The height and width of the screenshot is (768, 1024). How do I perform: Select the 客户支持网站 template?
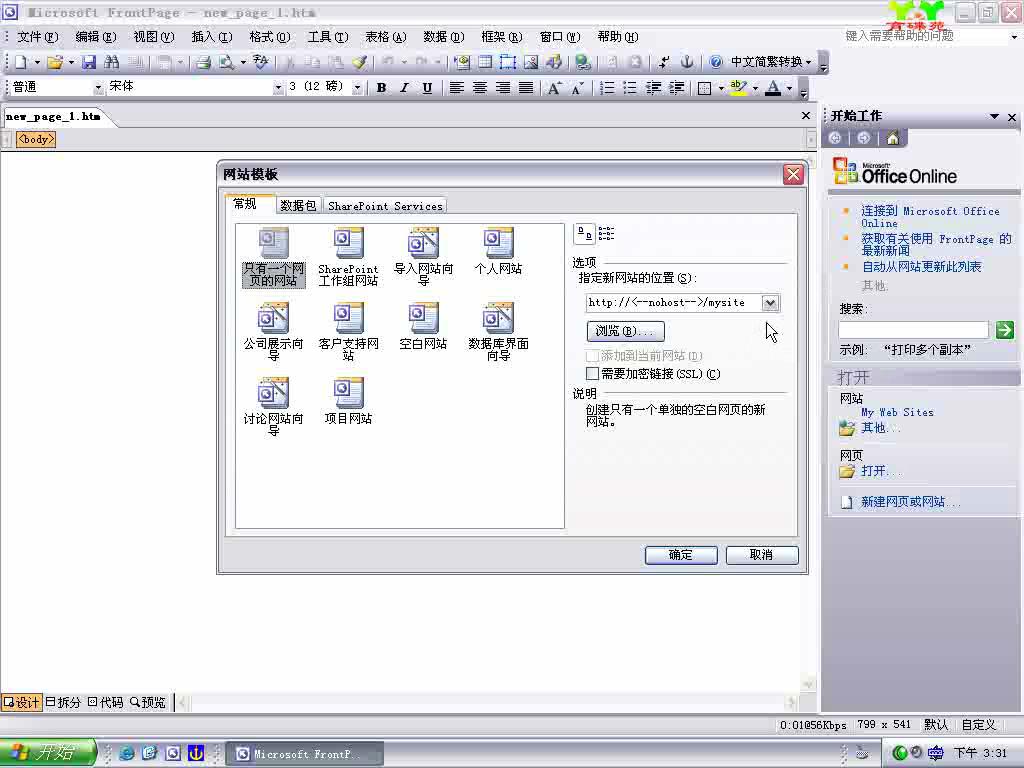click(348, 332)
